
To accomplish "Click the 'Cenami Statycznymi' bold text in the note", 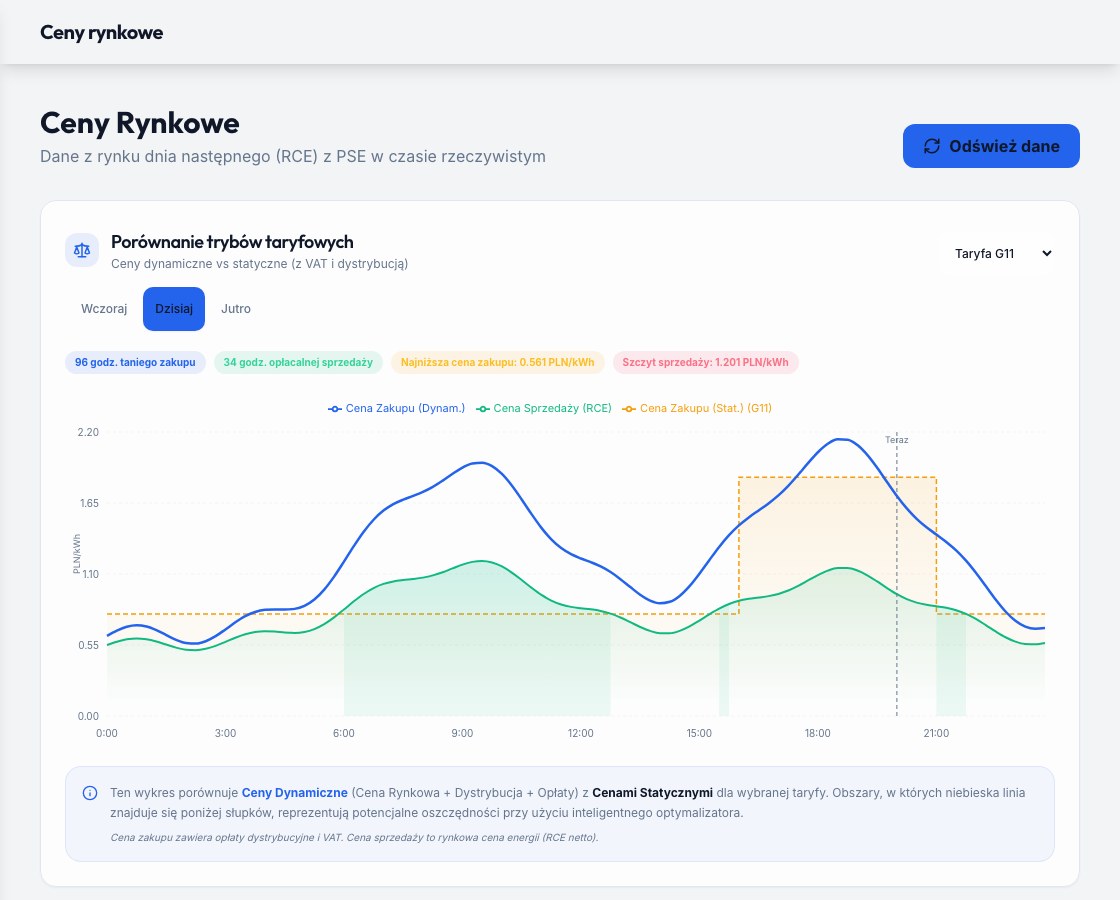I will [x=652, y=793].
